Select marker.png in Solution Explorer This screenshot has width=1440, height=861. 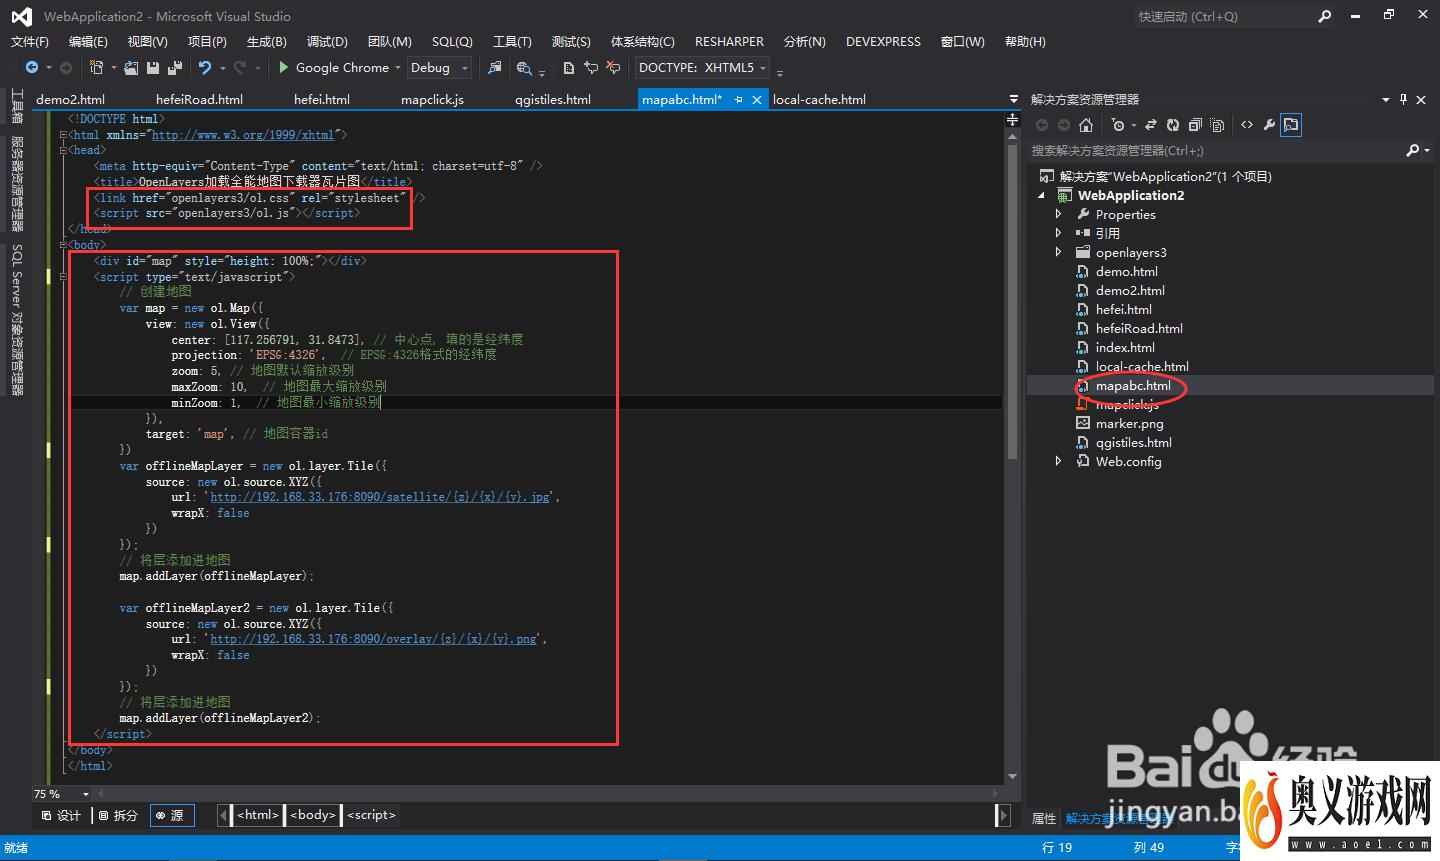pos(1129,423)
